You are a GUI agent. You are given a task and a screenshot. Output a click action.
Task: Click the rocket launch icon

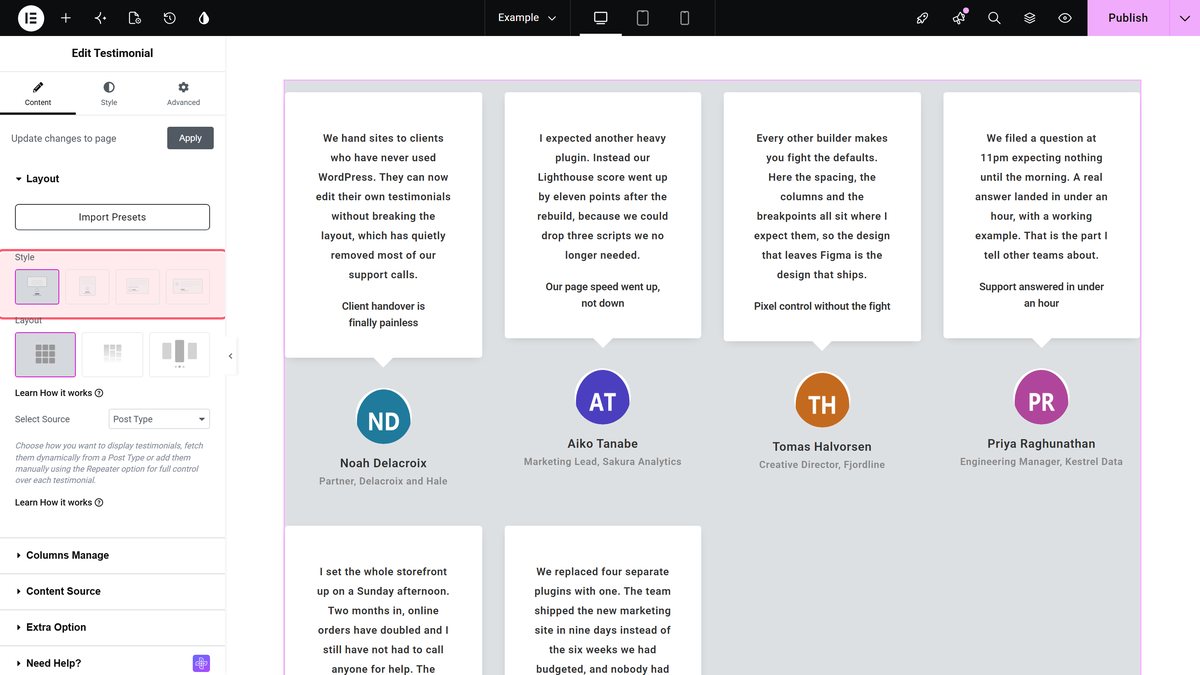pyautogui.click(x=923, y=18)
